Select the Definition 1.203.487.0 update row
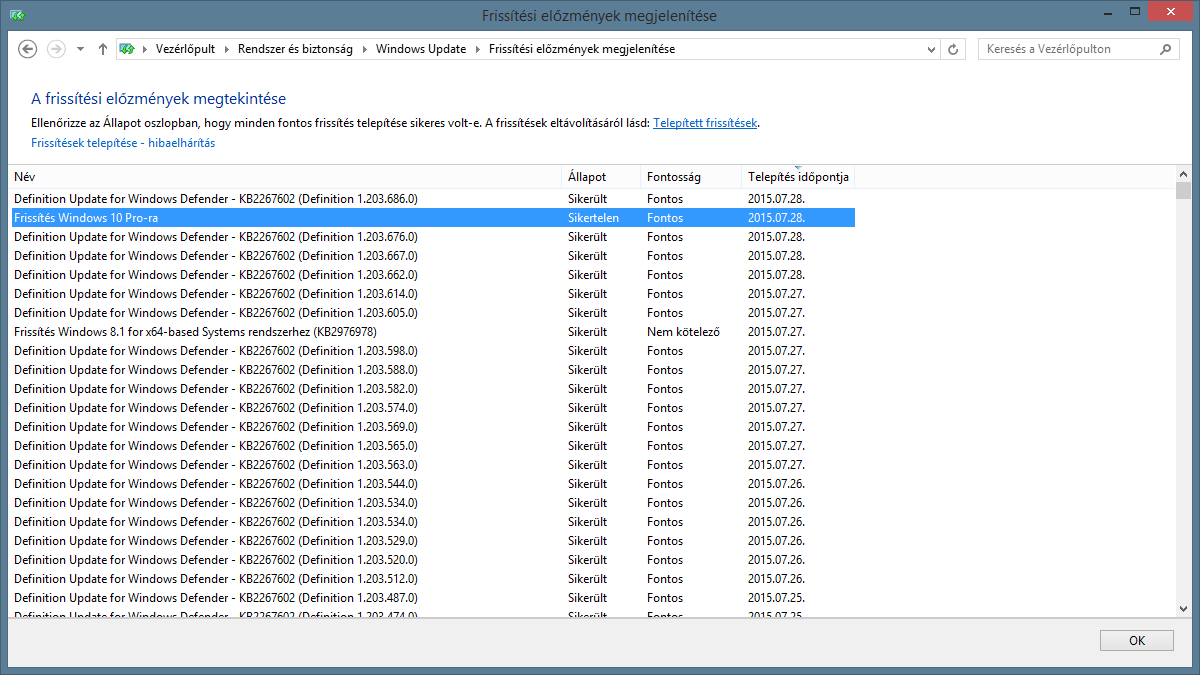The width and height of the screenshot is (1200, 675). coord(432,598)
